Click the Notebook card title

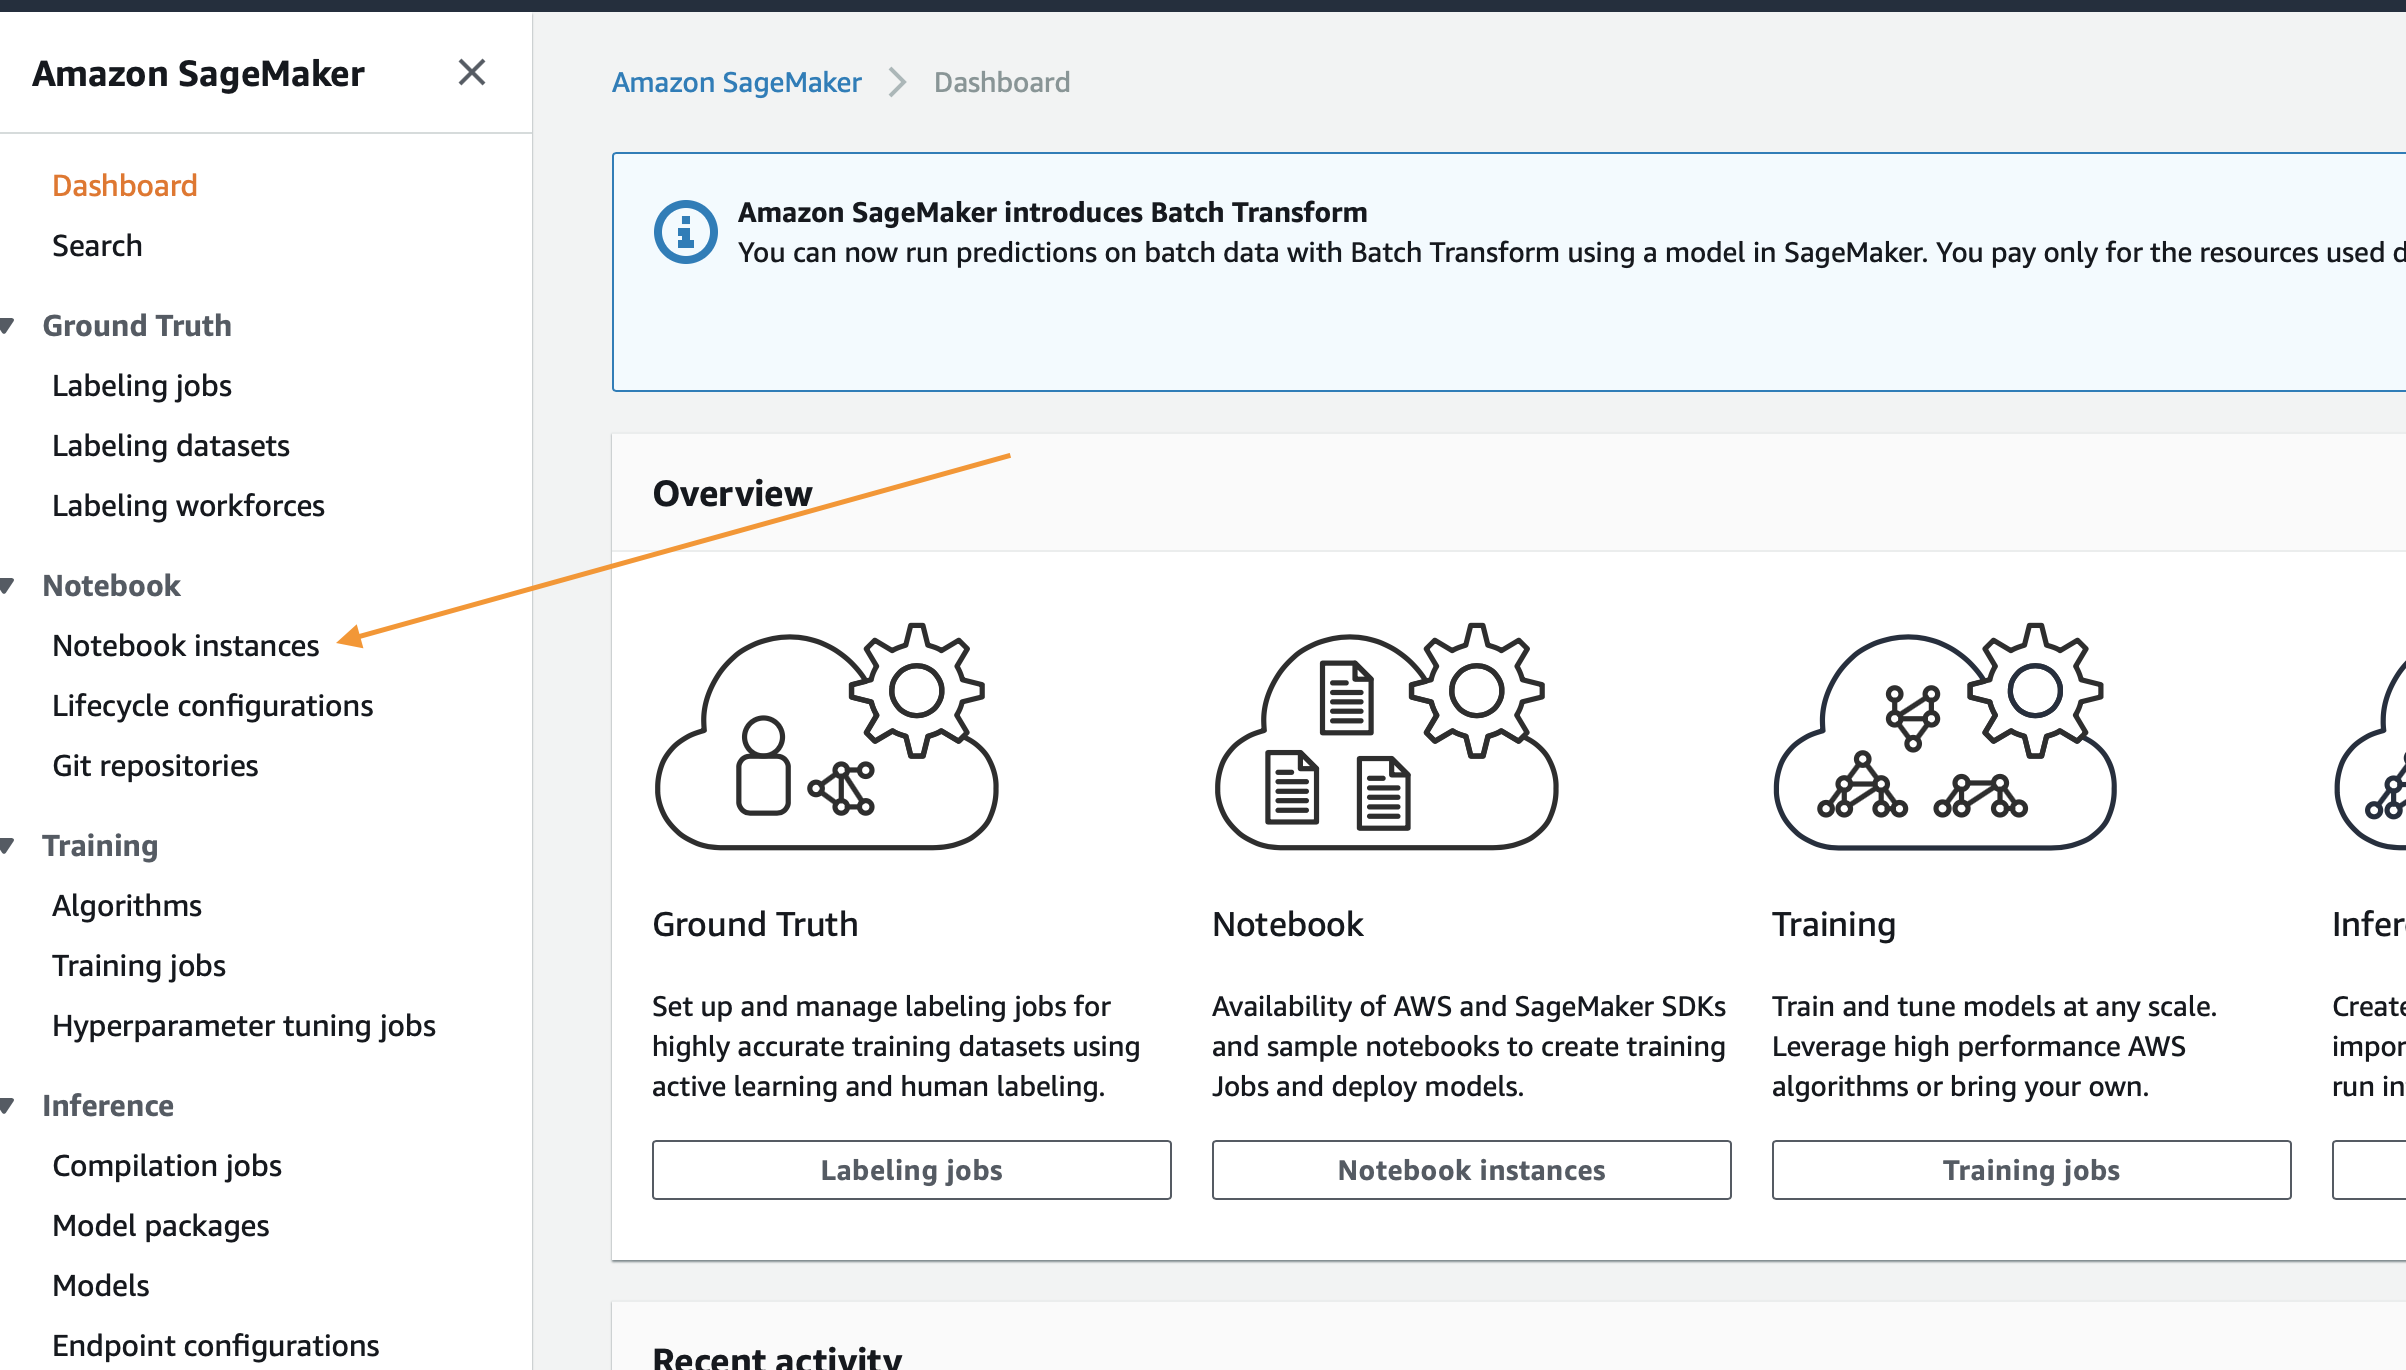click(x=1288, y=924)
